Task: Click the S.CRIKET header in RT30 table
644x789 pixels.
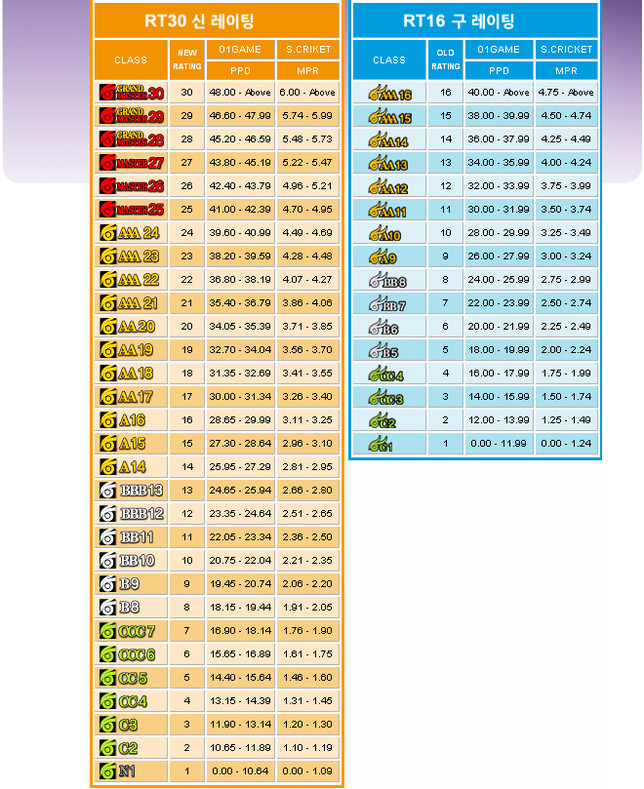Action: point(308,50)
